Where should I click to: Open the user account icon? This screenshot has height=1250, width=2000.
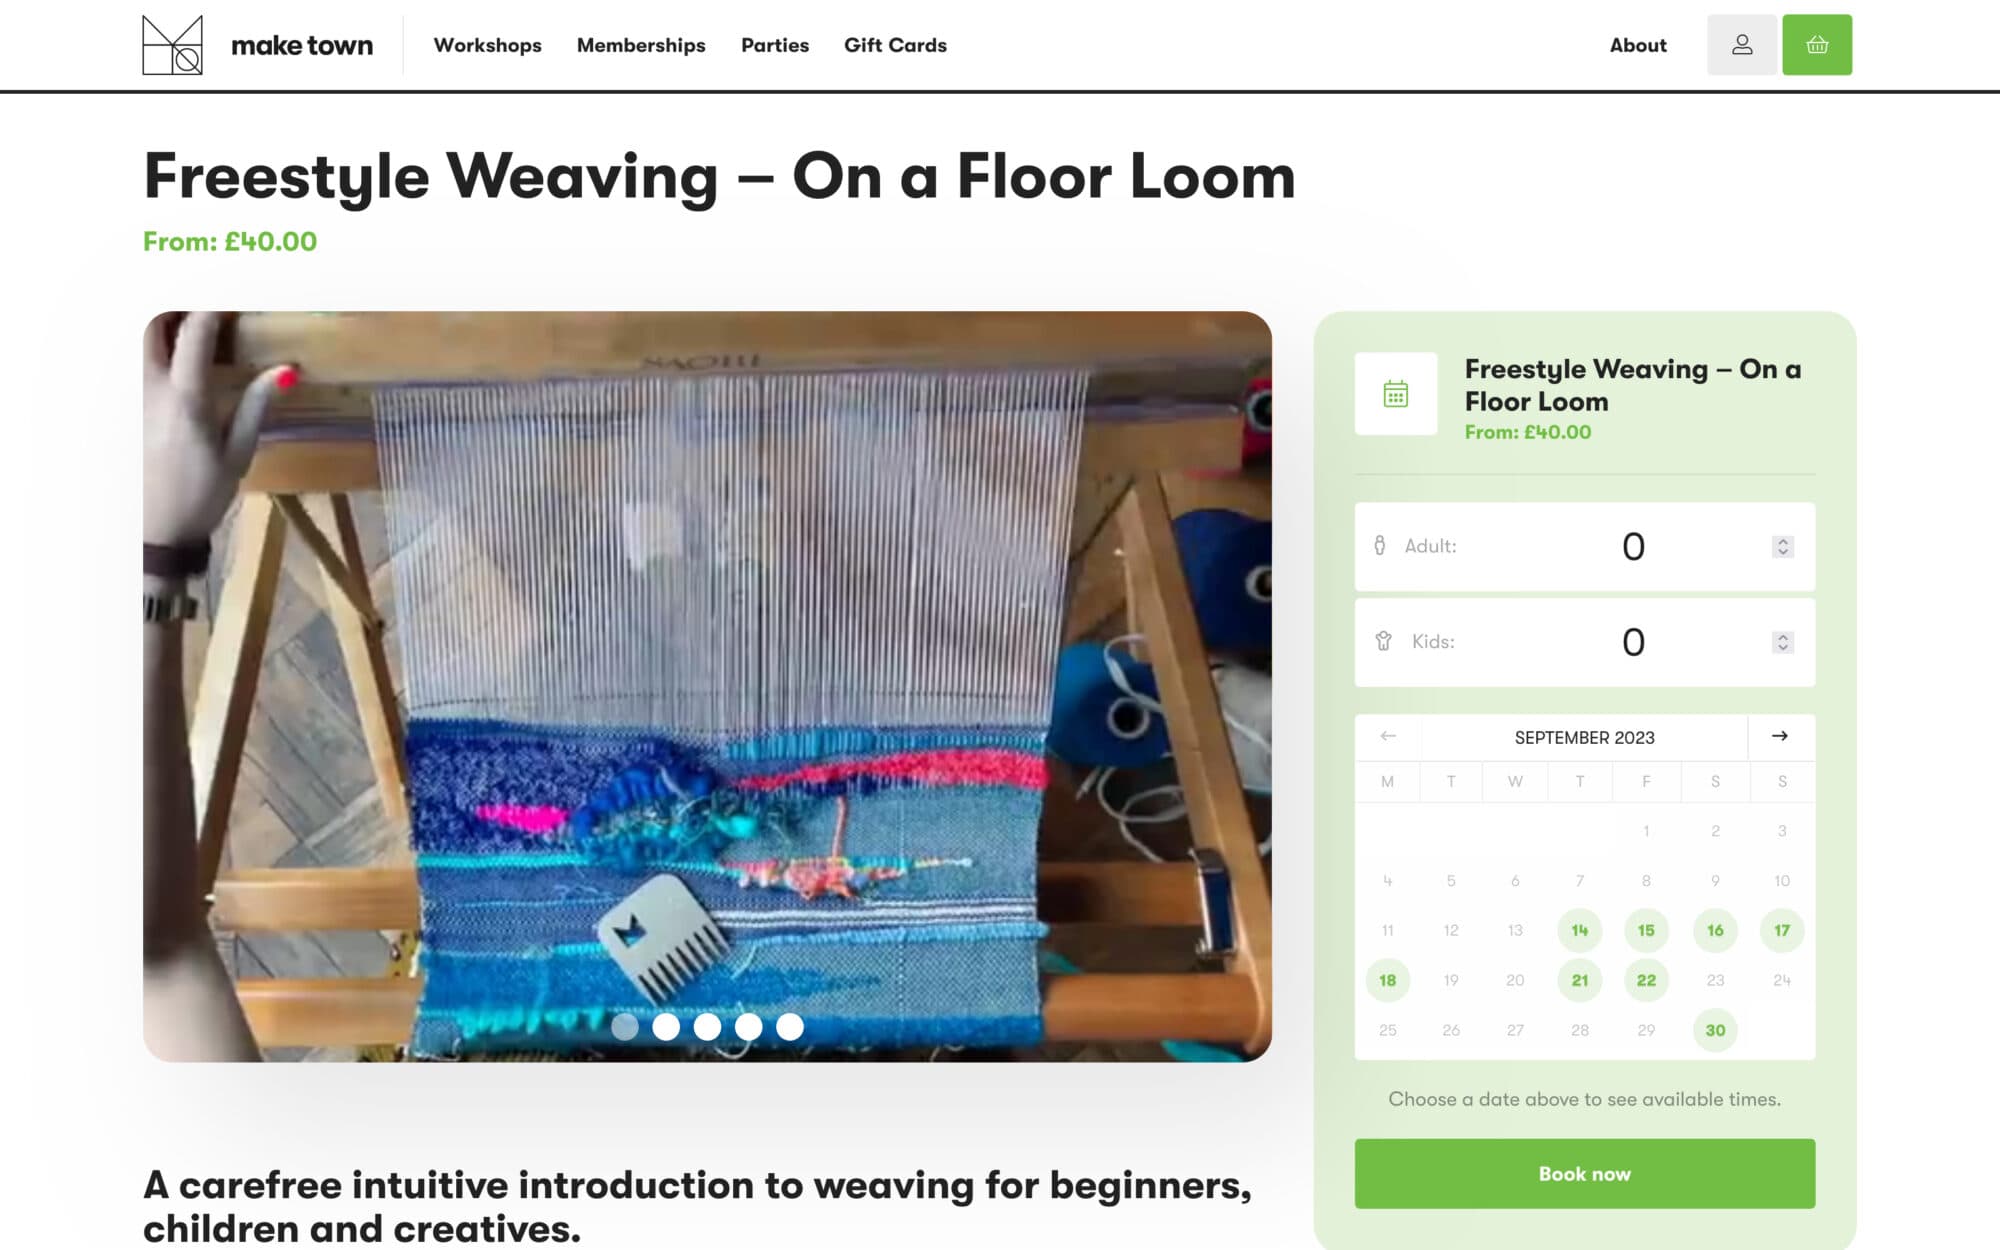(x=1741, y=45)
